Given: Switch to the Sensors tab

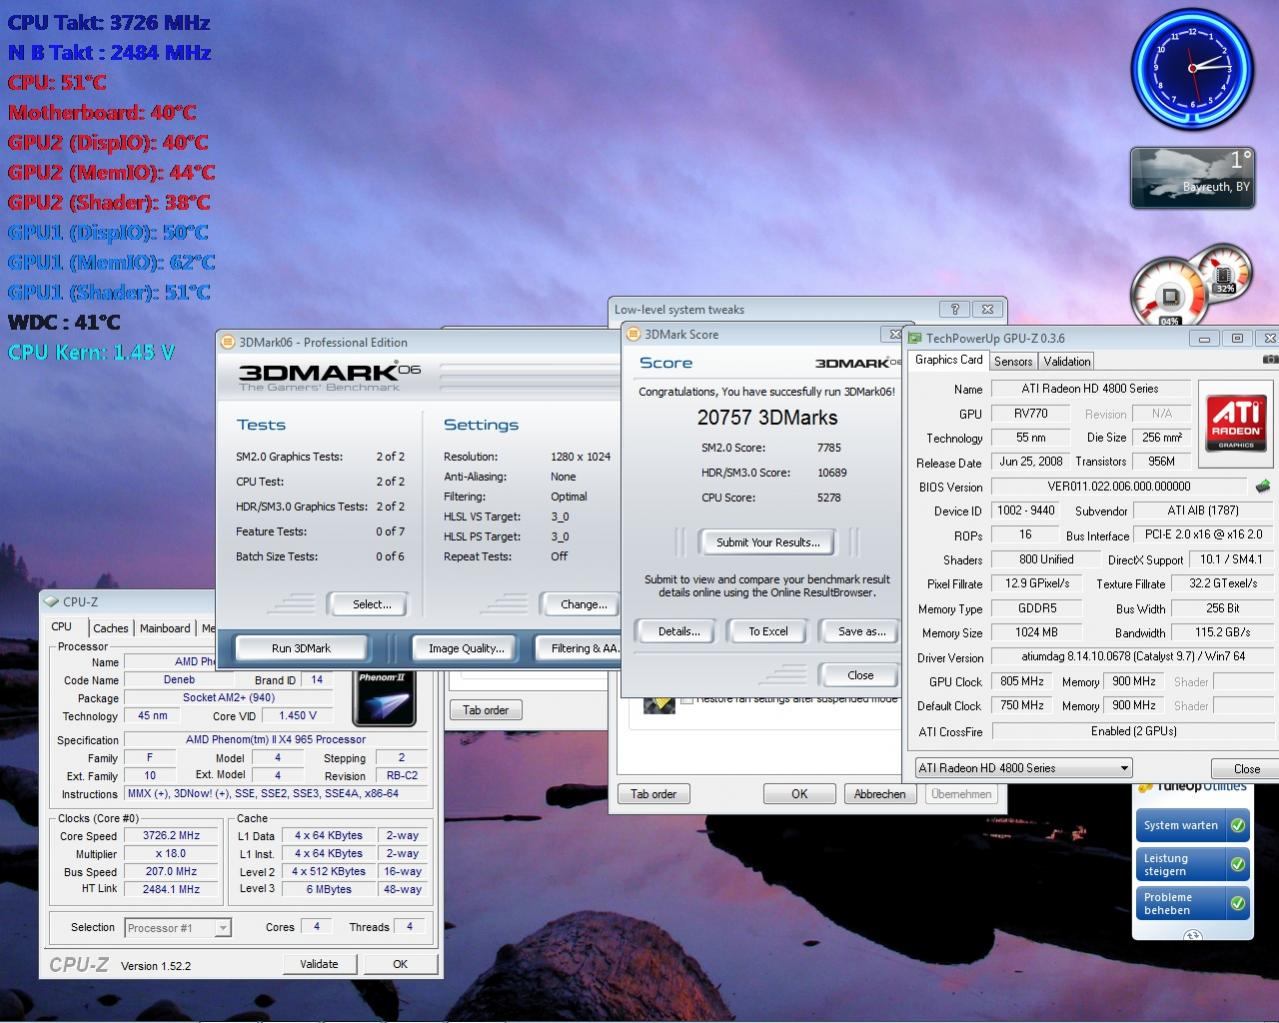Looking at the screenshot, I should pos(1012,362).
